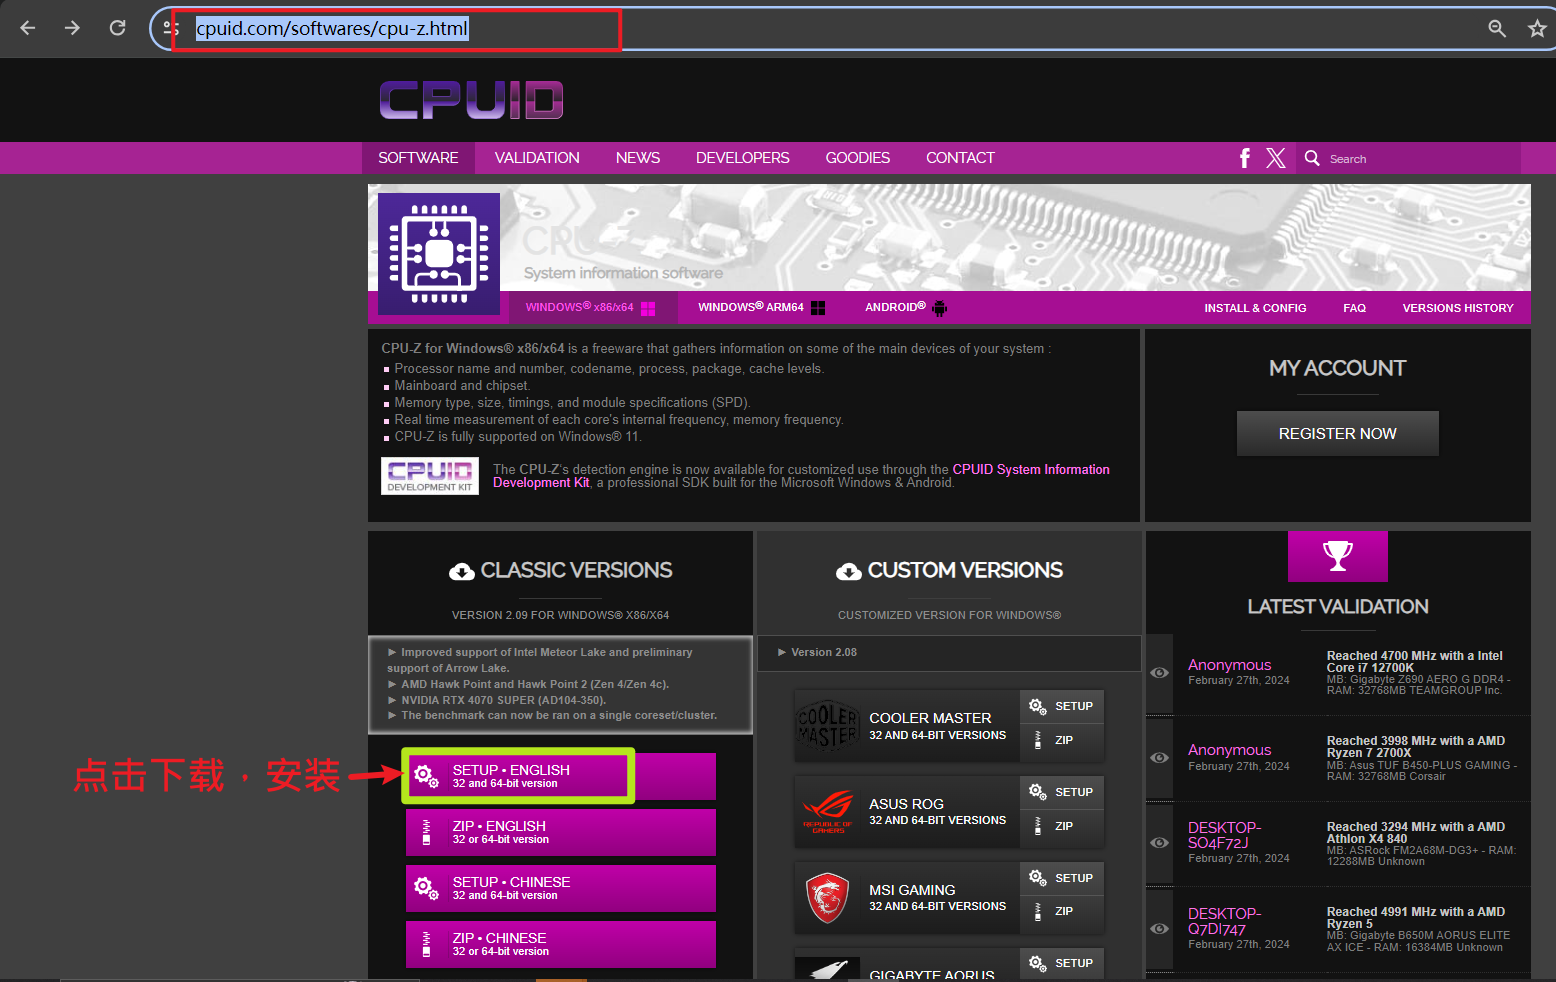Open the CPUID X (Twitter) icon
The height and width of the screenshot is (982, 1556).
coord(1276,158)
